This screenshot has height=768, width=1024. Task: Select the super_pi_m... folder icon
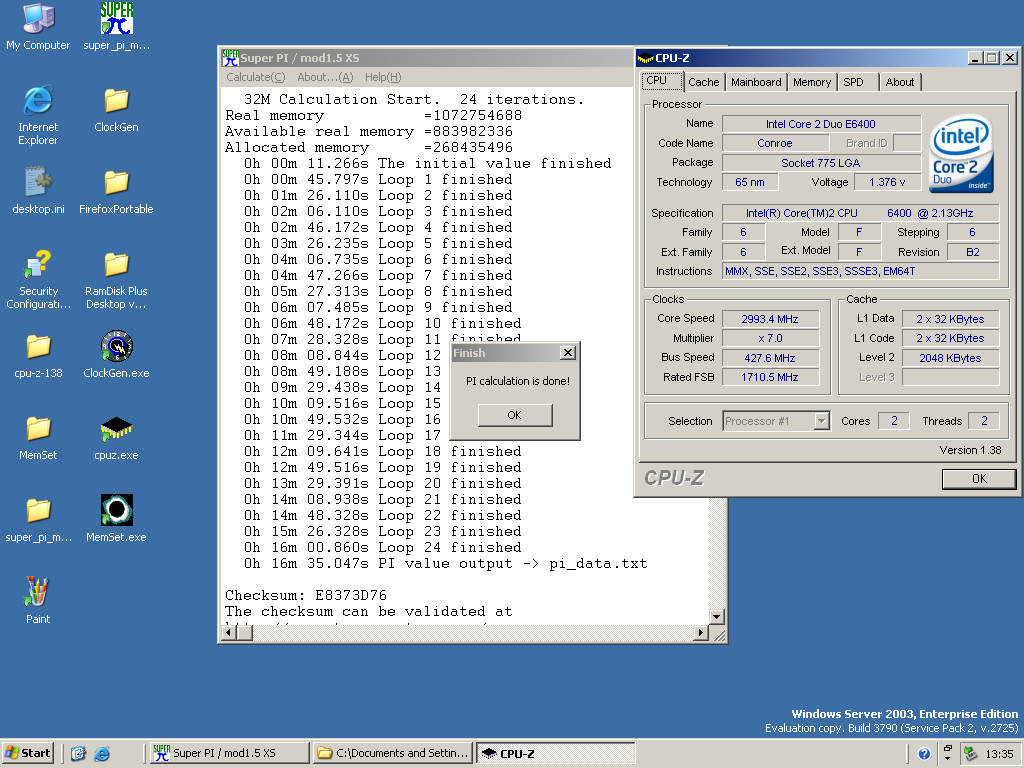38,519
